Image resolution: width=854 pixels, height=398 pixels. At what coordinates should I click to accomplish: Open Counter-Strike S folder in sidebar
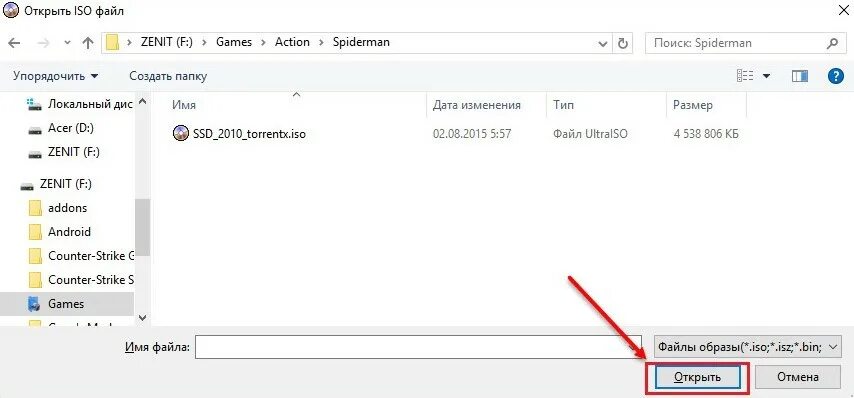pyautogui.click(x=91, y=280)
